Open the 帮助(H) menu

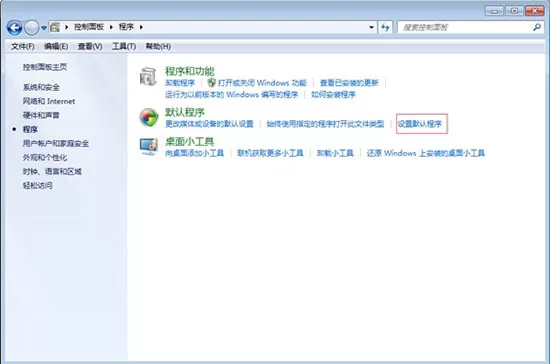coord(158,46)
